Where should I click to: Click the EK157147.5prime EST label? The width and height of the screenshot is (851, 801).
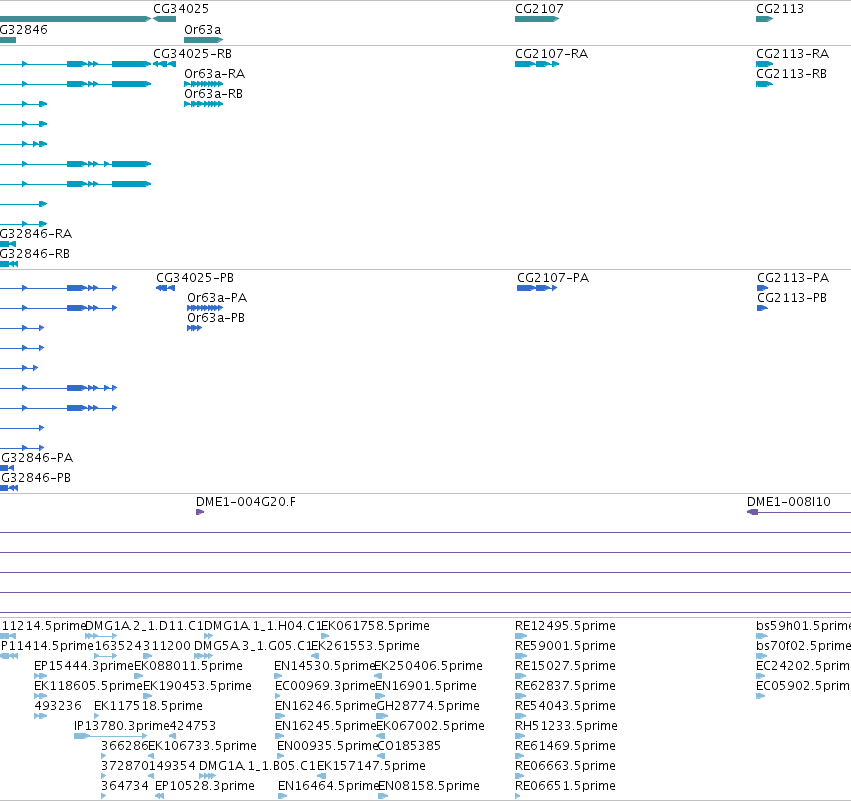click(x=371, y=766)
